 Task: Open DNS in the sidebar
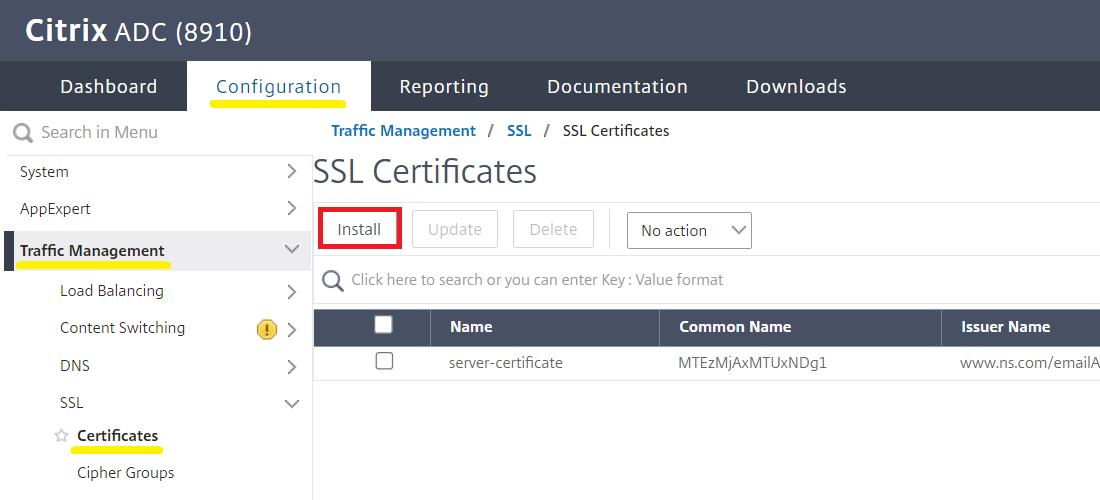(x=75, y=366)
